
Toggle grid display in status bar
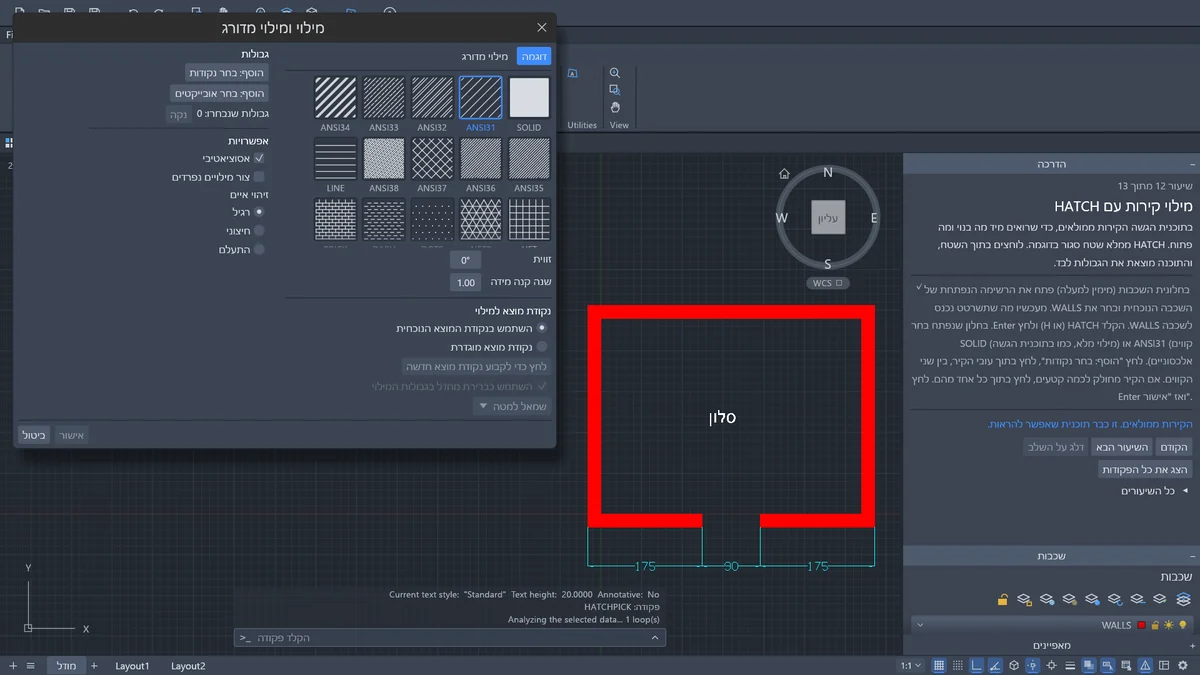pyautogui.click(x=939, y=666)
